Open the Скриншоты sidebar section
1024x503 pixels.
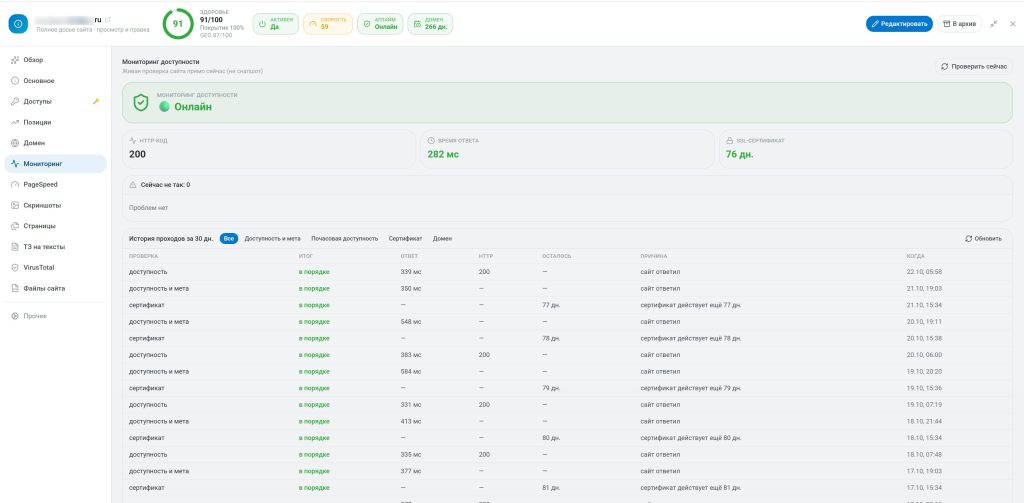(x=56, y=205)
